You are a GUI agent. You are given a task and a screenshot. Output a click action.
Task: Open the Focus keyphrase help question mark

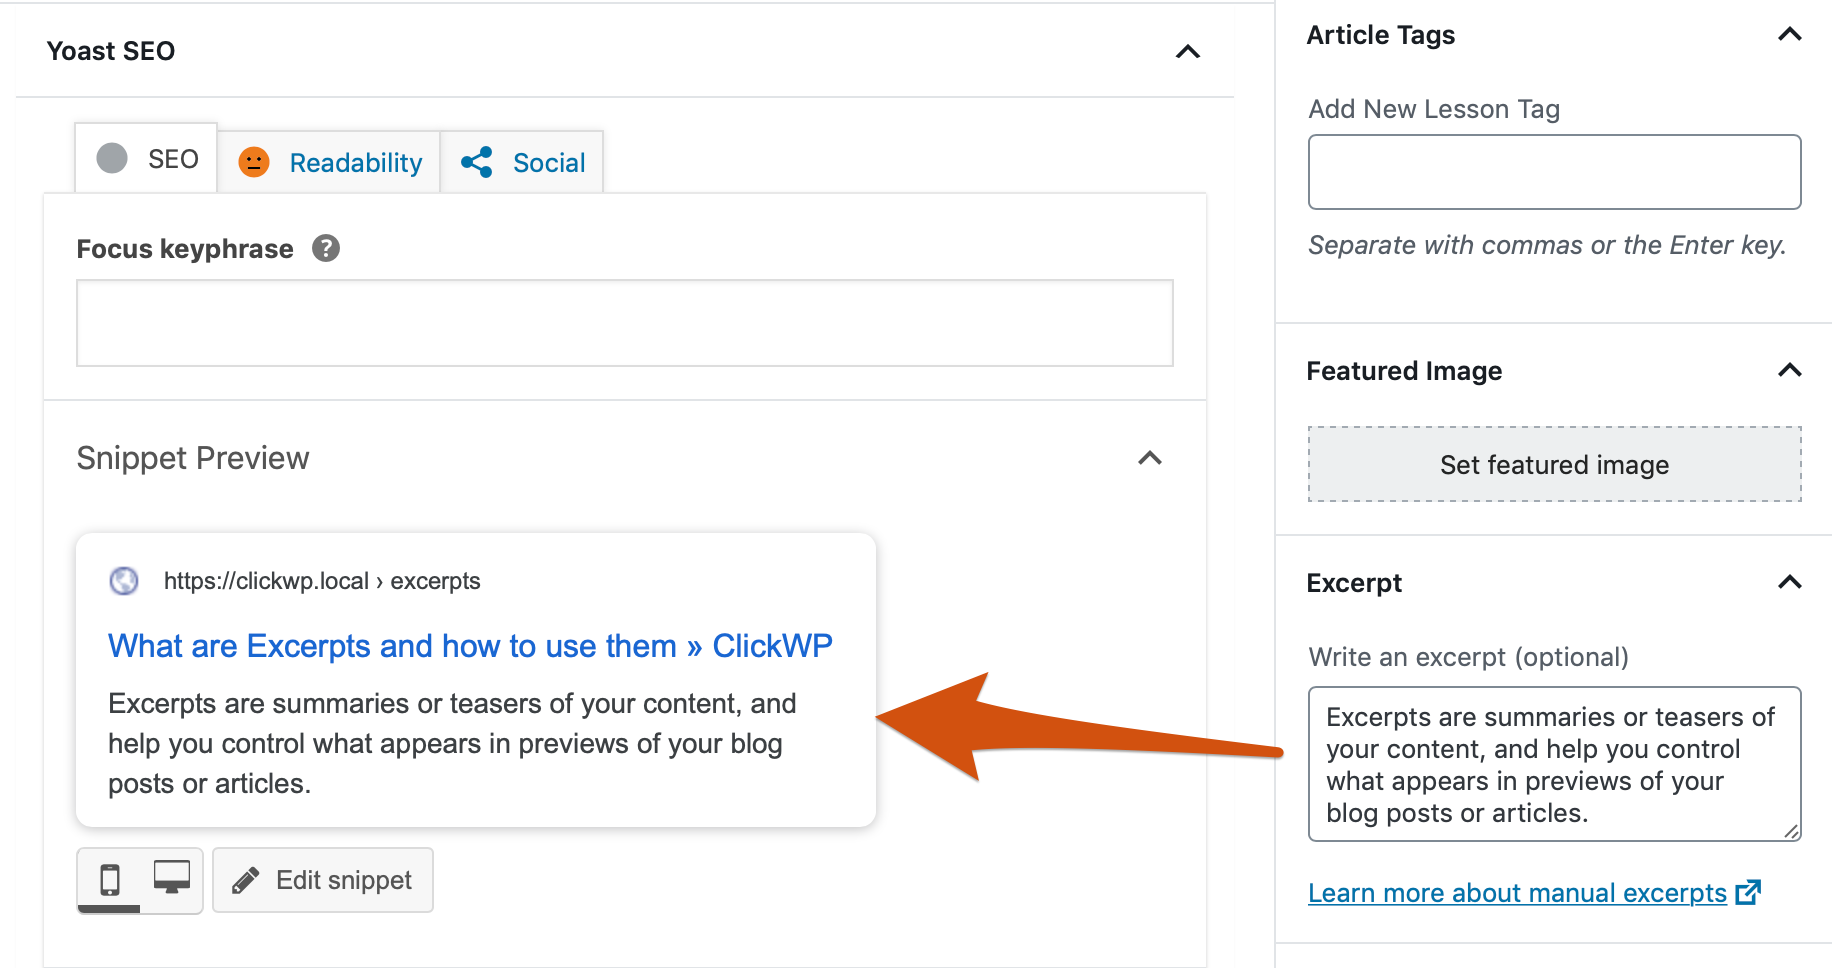326,248
